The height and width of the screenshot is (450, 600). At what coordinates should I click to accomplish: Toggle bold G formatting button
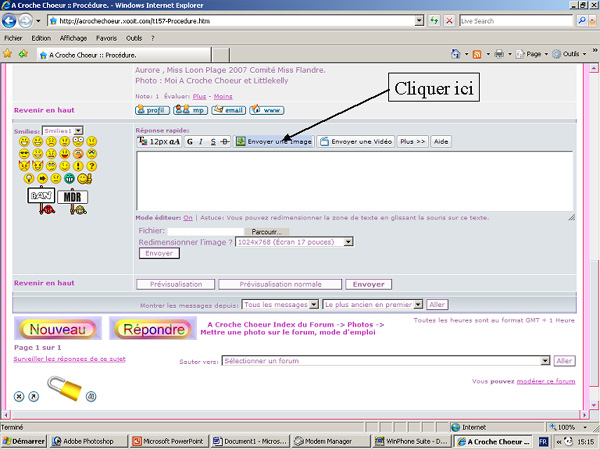point(190,142)
